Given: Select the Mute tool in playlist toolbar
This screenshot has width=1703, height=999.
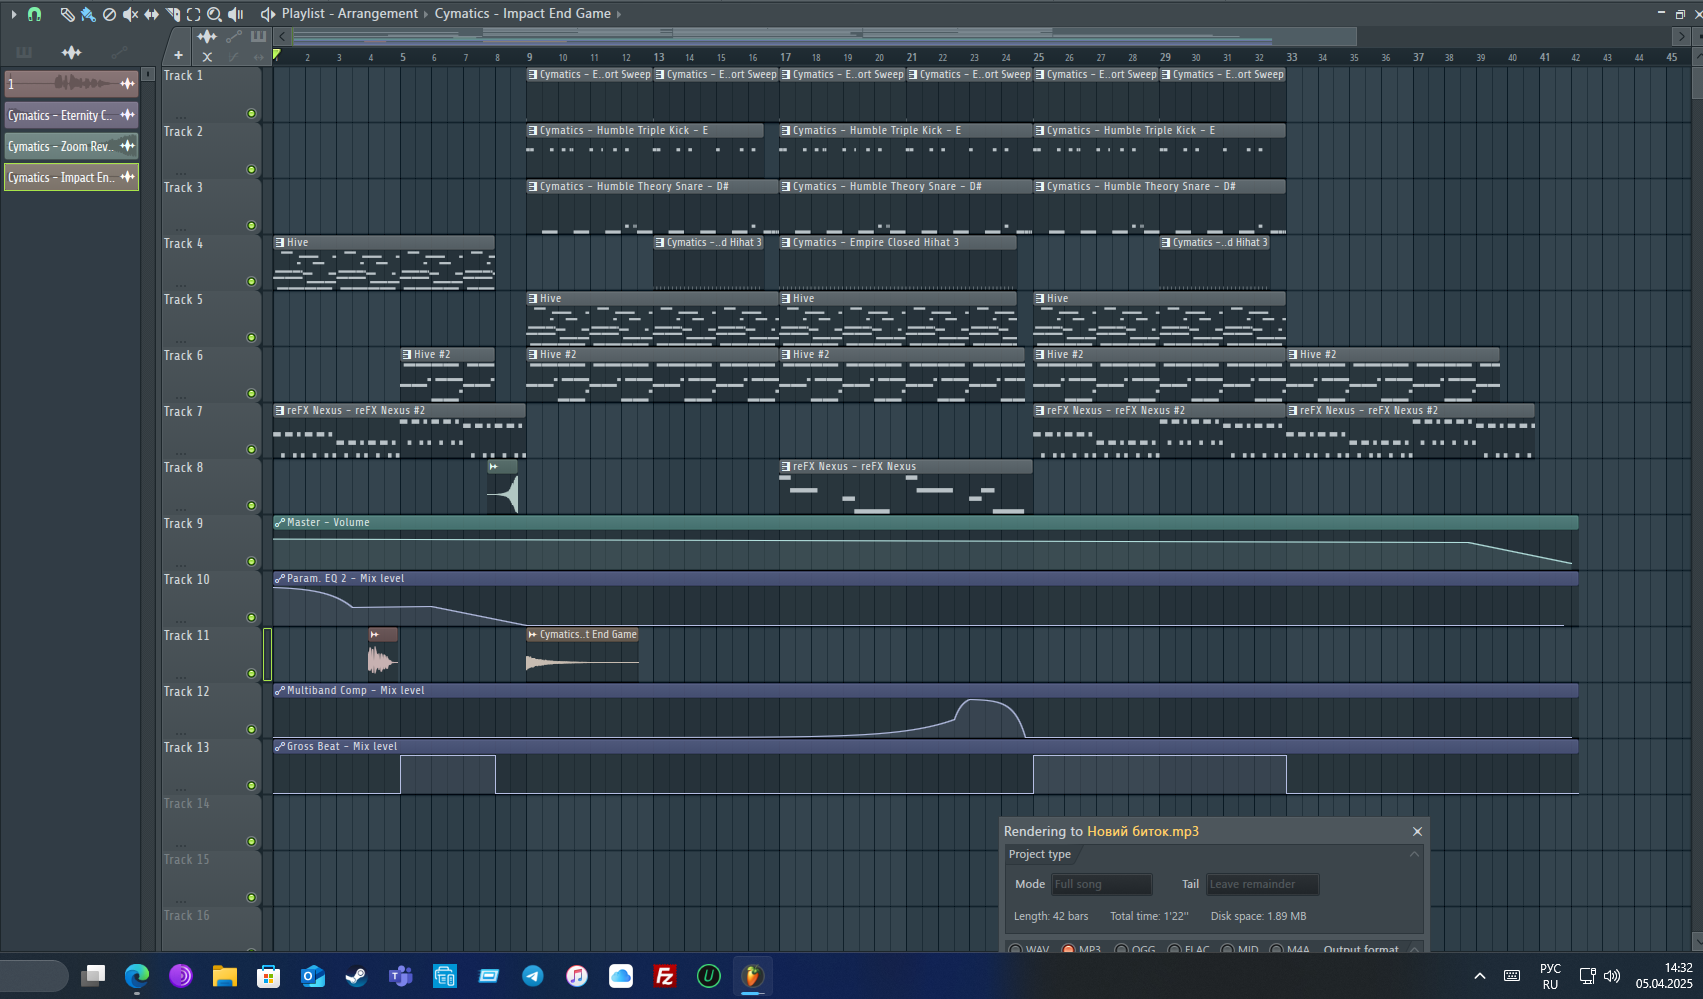Looking at the screenshot, I should [130, 14].
